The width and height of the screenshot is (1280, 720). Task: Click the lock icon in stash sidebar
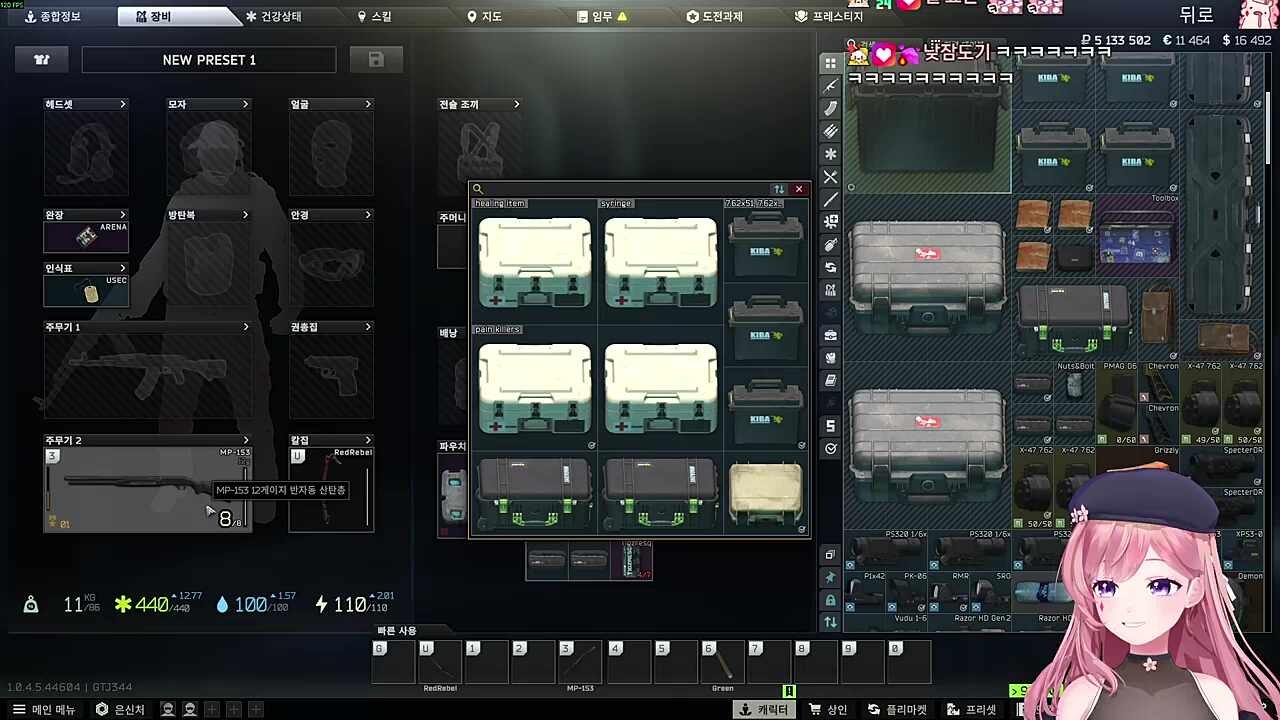click(830, 600)
